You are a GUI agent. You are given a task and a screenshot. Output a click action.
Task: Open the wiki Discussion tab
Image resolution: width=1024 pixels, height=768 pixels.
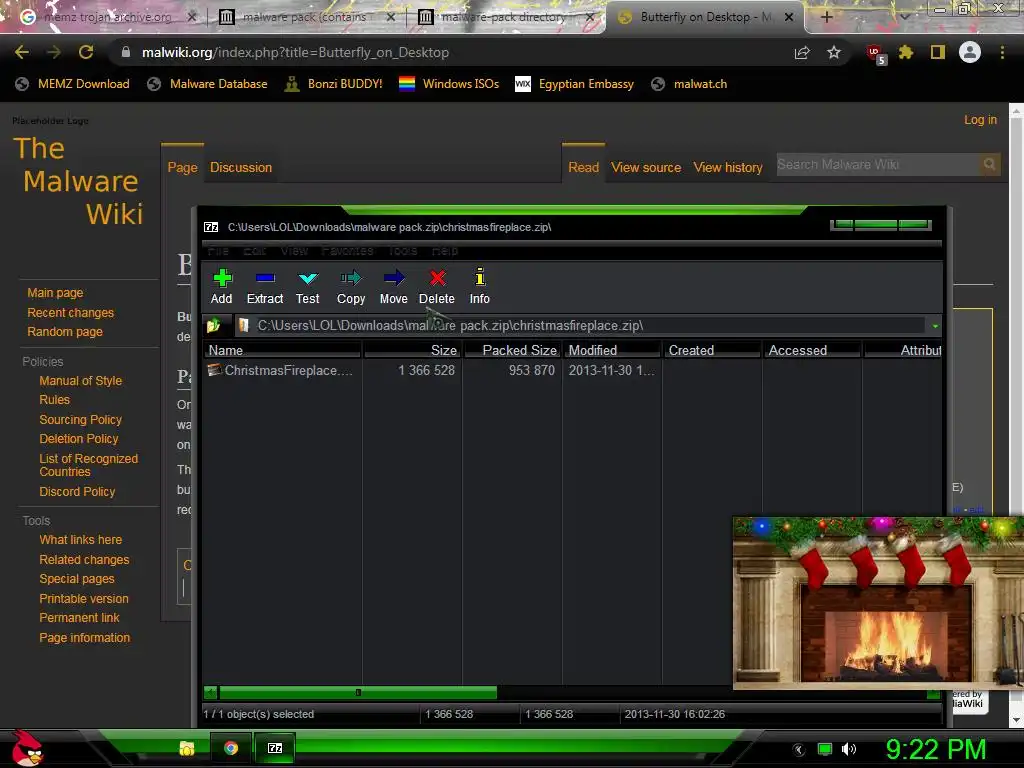pos(241,167)
